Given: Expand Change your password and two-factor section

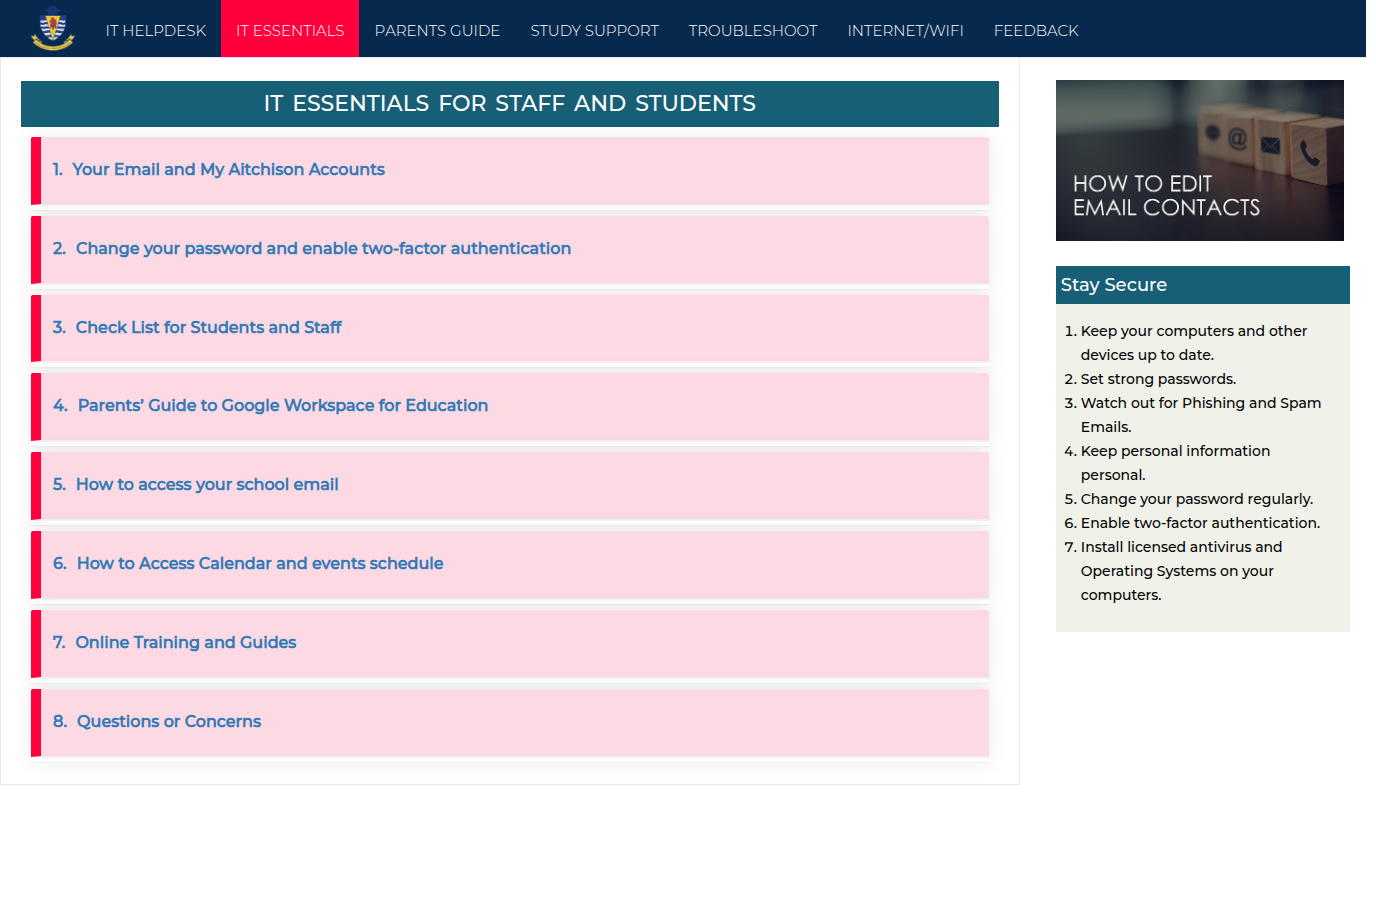Looking at the screenshot, I should [510, 249].
